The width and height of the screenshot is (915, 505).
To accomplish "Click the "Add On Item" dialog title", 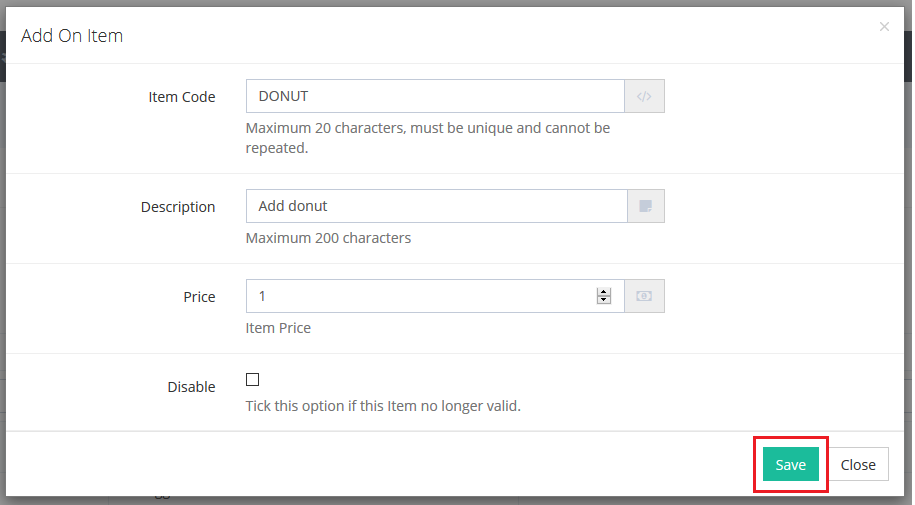I will click(x=72, y=36).
